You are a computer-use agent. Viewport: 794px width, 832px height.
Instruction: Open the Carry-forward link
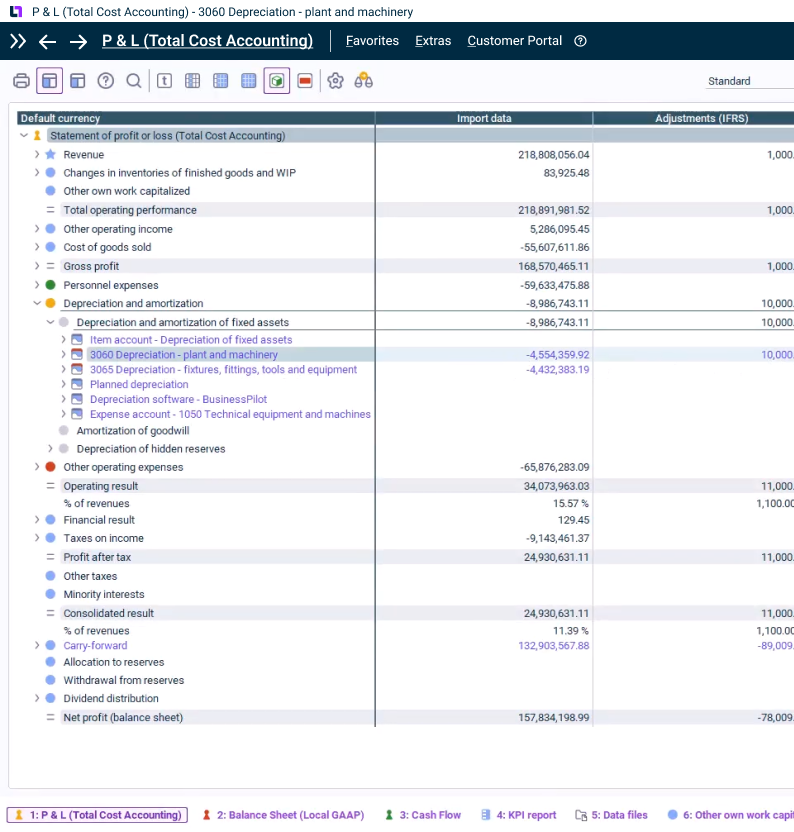[x=95, y=646]
